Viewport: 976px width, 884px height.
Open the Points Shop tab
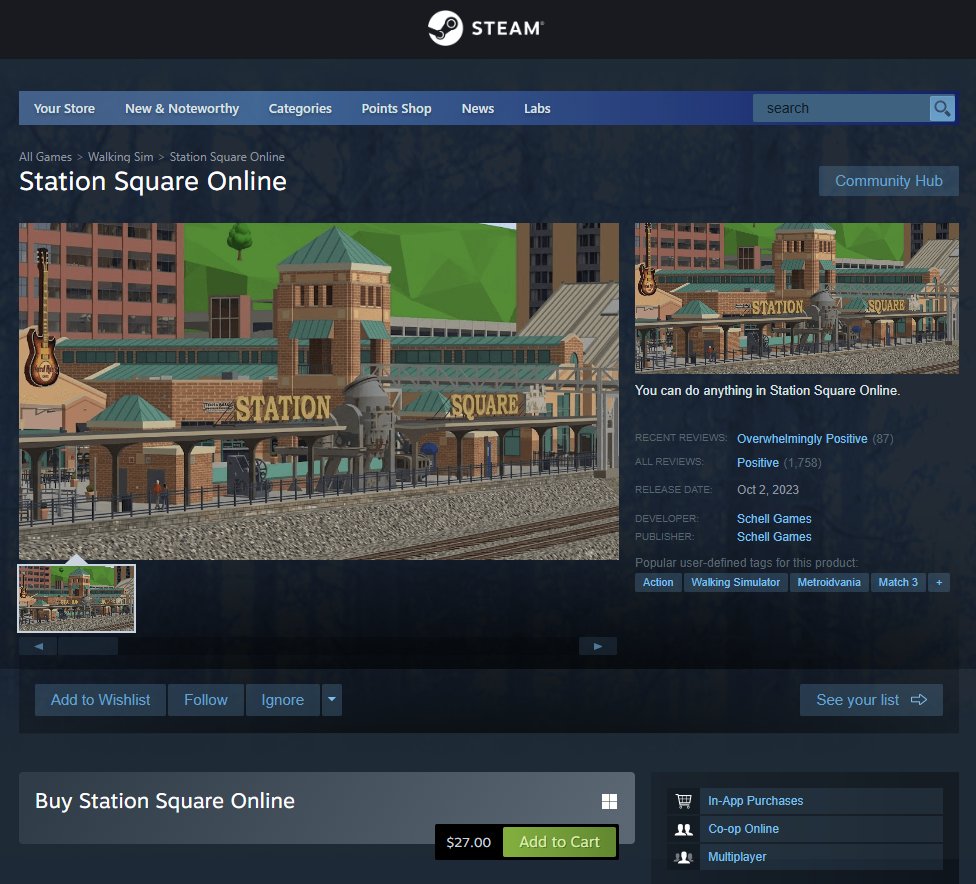pyautogui.click(x=396, y=108)
